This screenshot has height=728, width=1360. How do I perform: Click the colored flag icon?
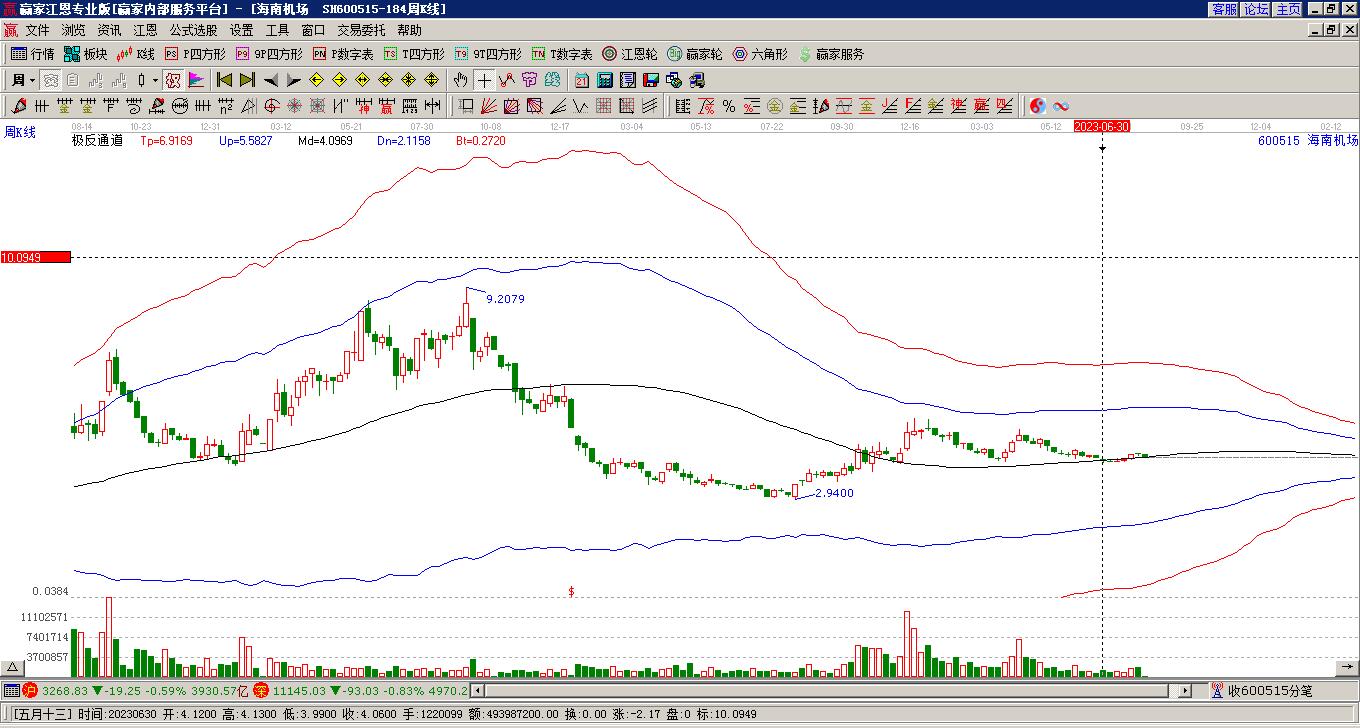(x=196, y=80)
